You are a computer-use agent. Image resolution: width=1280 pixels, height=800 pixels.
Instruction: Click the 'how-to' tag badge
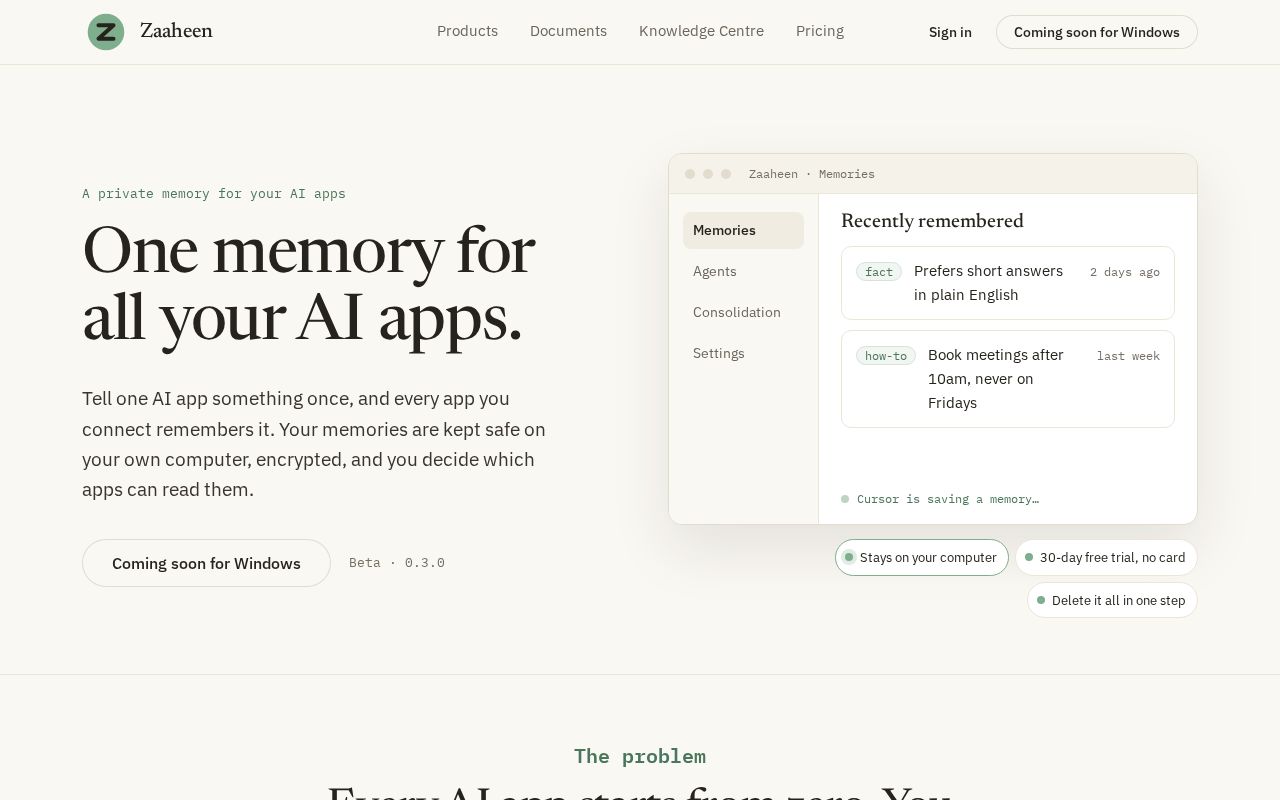pyautogui.click(x=886, y=356)
